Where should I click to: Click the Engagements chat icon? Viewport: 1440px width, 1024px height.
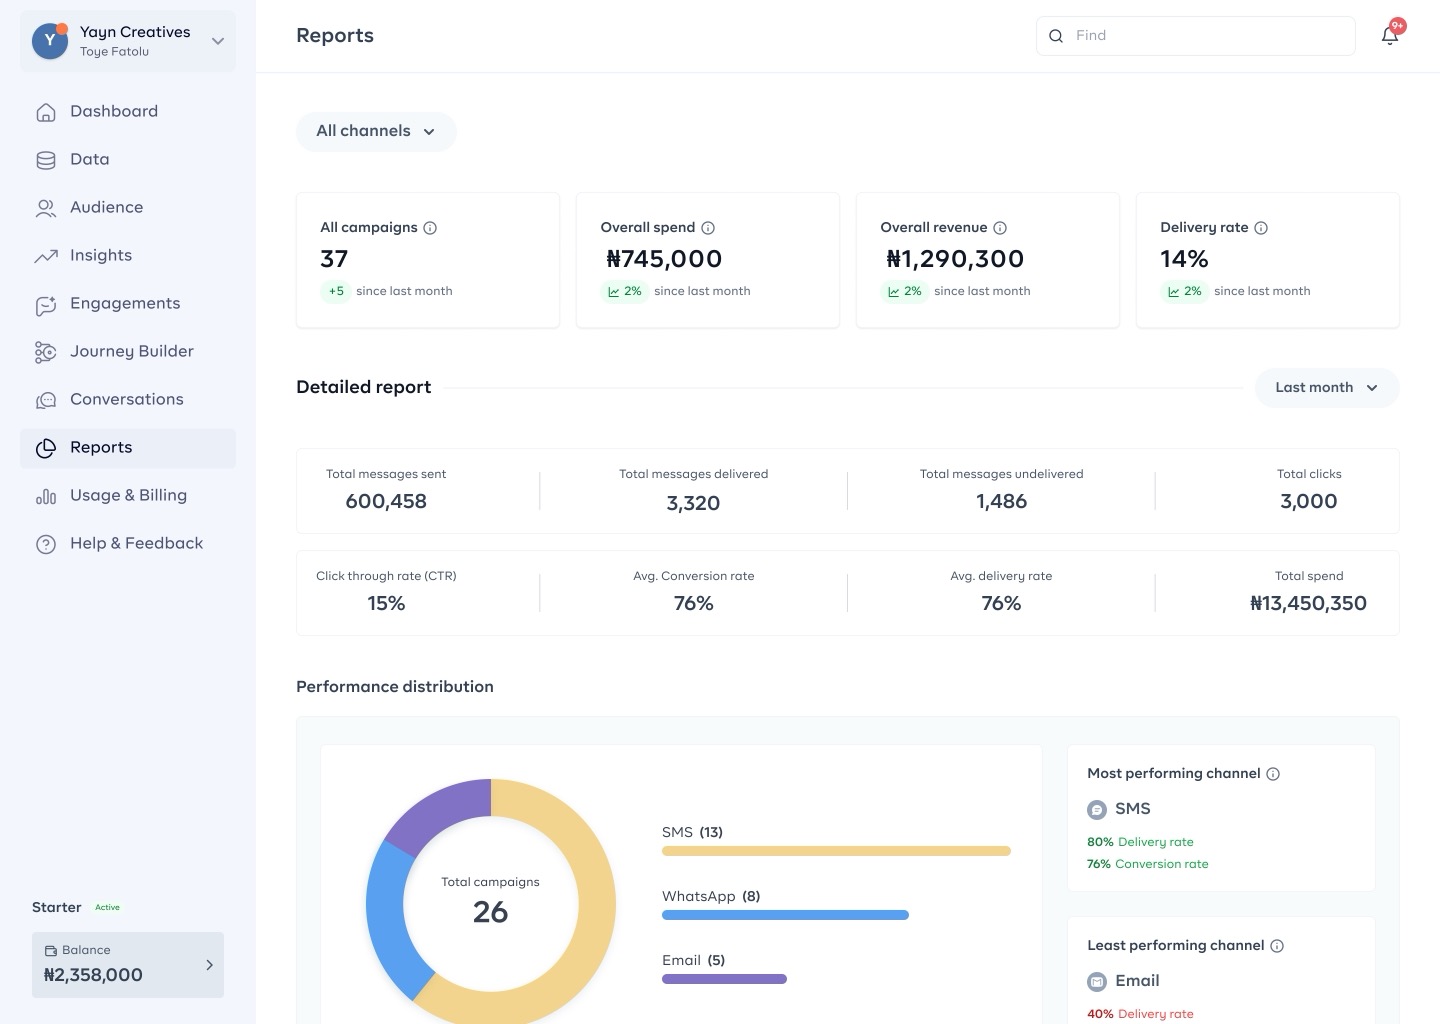click(x=46, y=305)
